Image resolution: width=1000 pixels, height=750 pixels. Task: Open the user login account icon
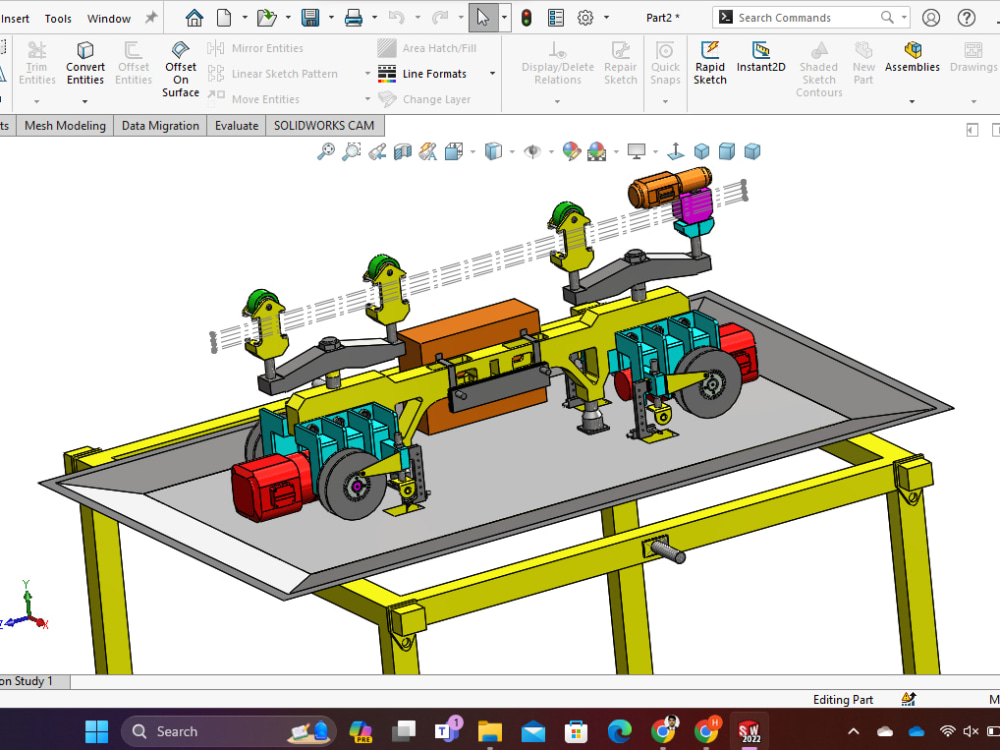[931, 18]
